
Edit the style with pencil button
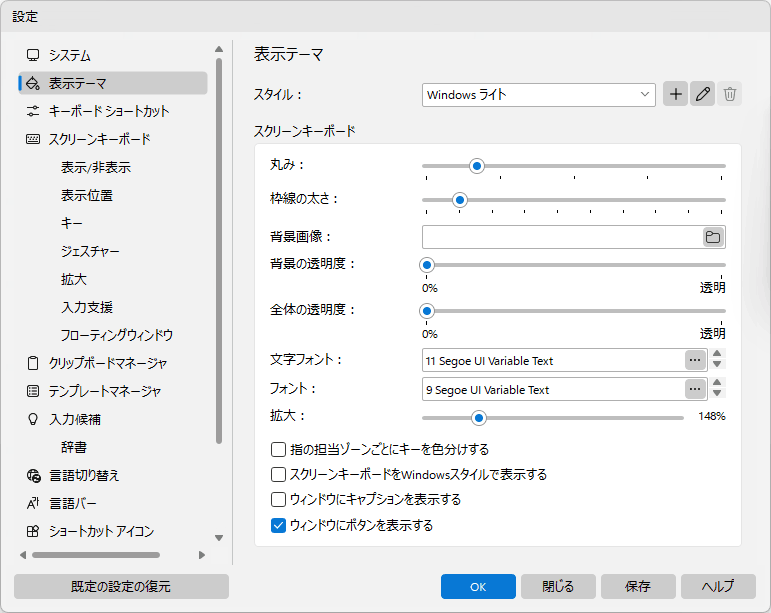(703, 94)
